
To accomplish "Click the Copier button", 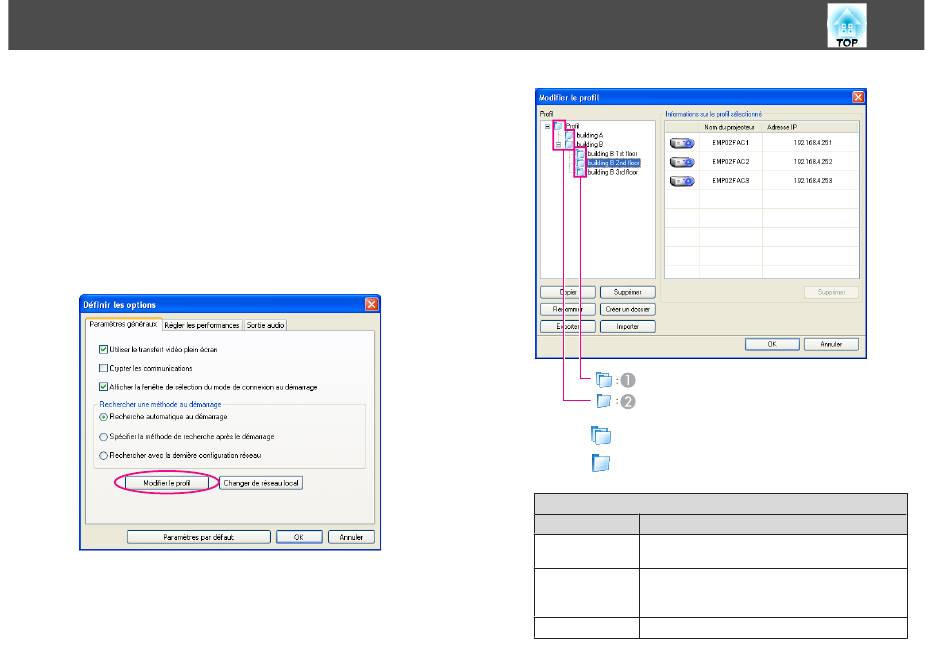I will coord(568,292).
